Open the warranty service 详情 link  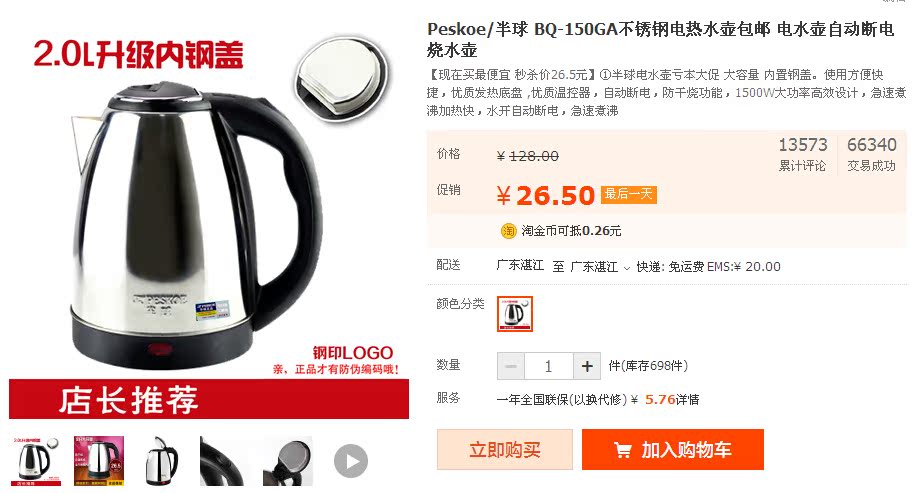[x=688, y=400]
